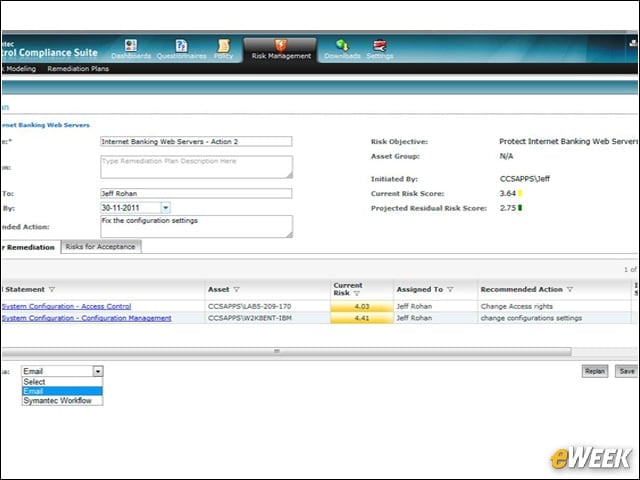This screenshot has height=480, width=640.
Task: Open the Modeling submenu item
Action: point(20,69)
